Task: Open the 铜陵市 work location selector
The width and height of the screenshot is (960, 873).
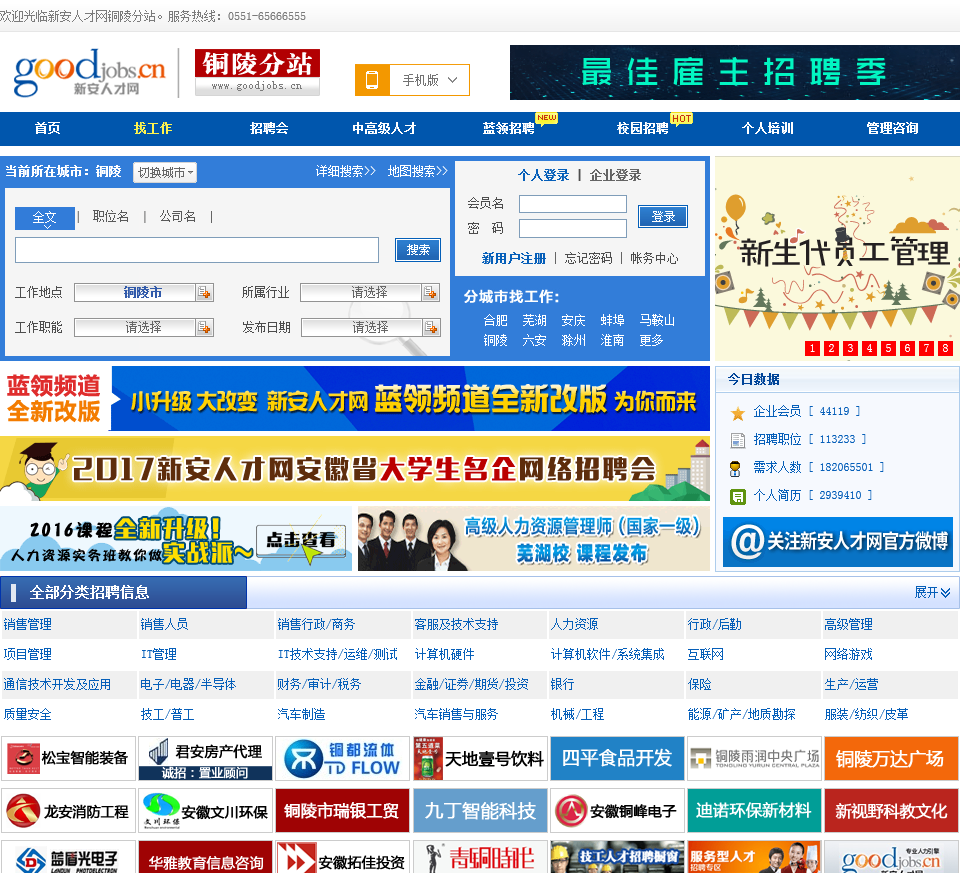Action: (x=143, y=293)
